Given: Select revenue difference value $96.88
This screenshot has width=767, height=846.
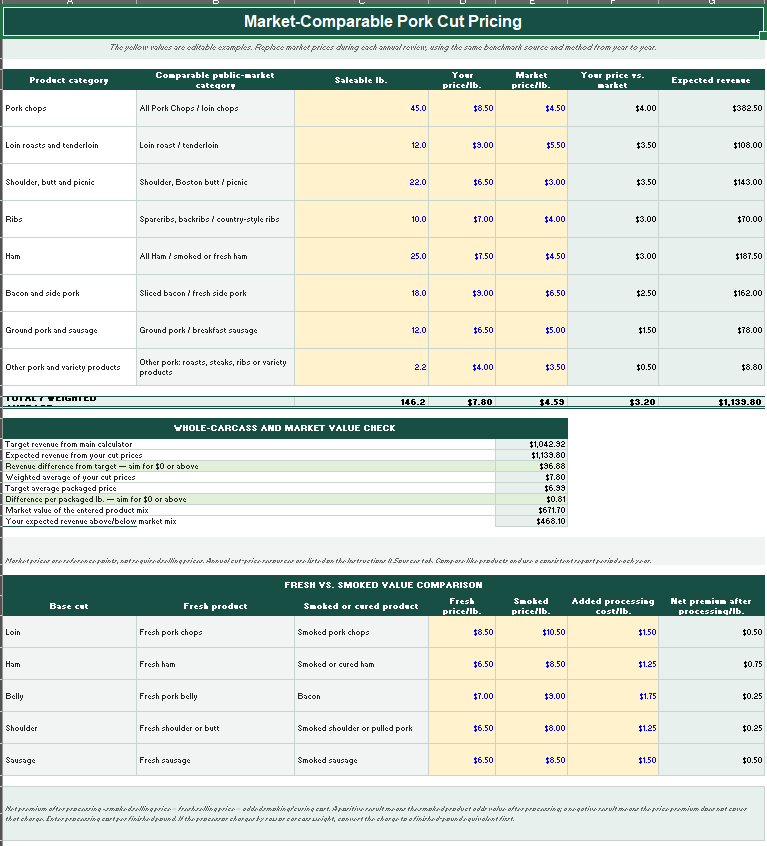Looking at the screenshot, I should pos(531,466).
